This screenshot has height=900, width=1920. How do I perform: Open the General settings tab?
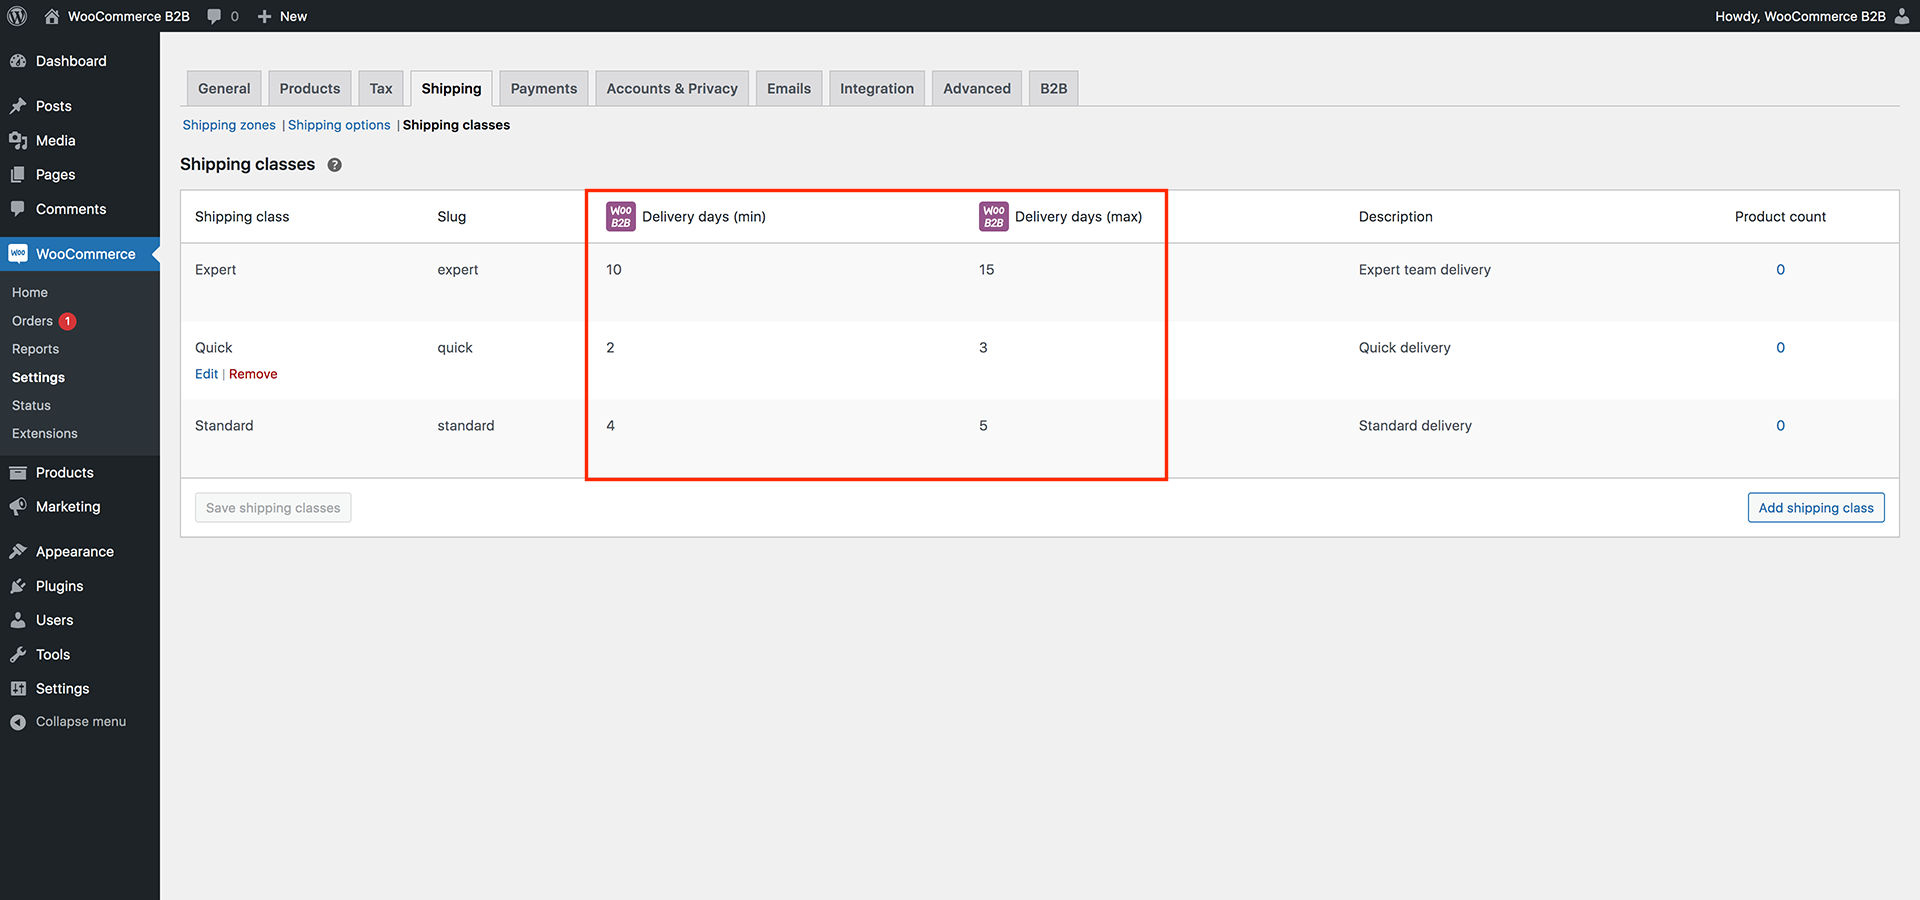point(224,88)
